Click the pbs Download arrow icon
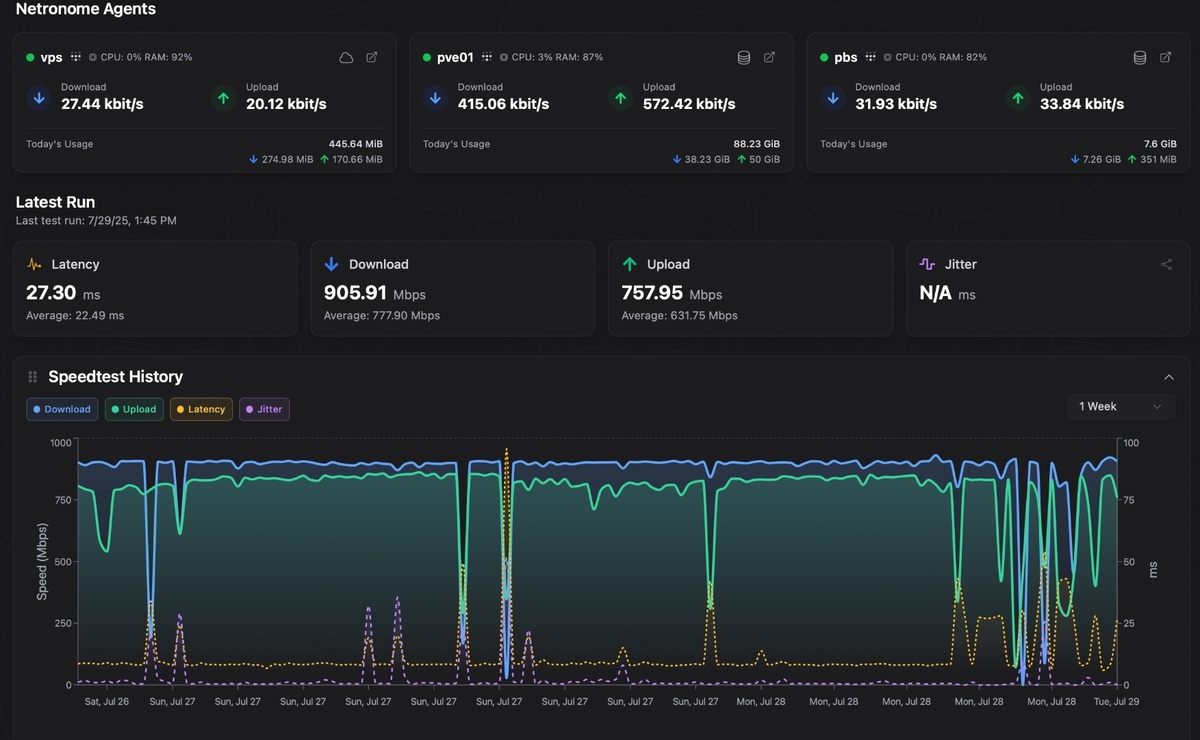 (x=833, y=98)
